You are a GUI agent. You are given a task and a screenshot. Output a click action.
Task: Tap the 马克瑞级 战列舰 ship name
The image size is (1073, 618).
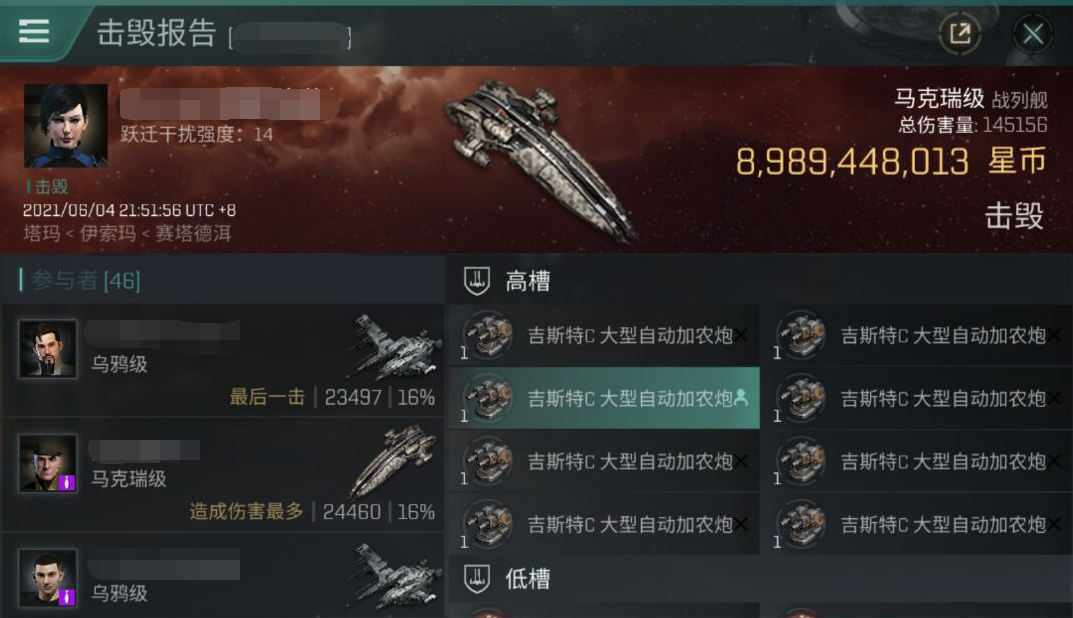coord(970,99)
